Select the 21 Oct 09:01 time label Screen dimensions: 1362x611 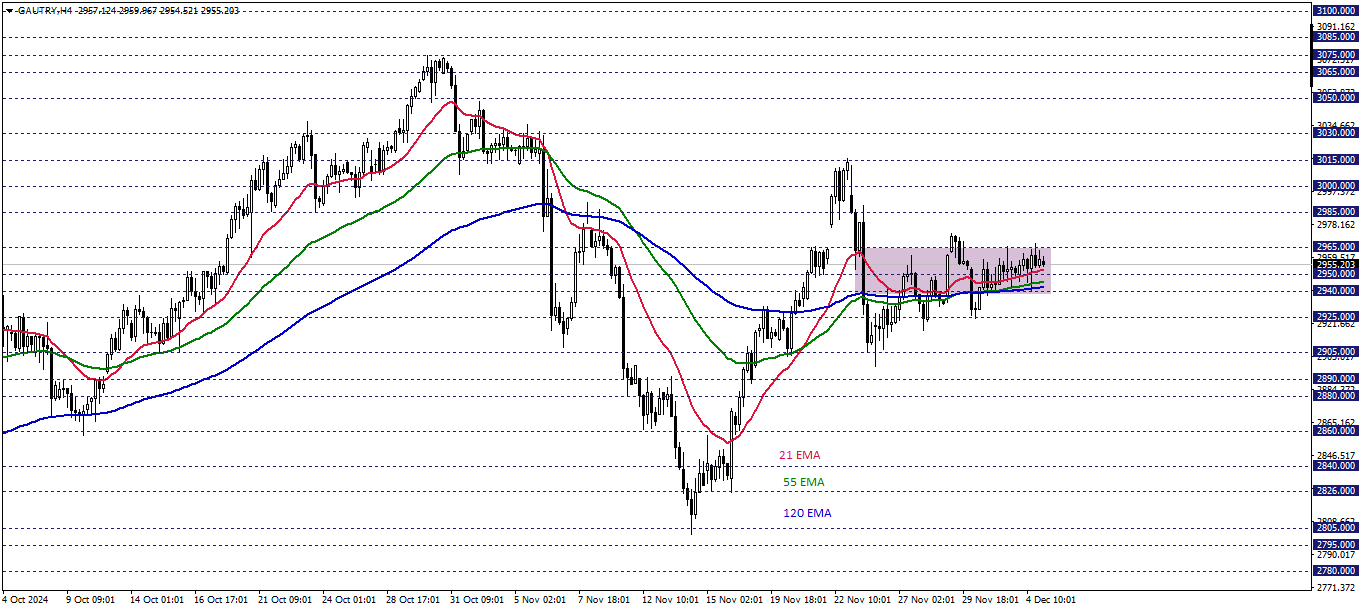click(285, 600)
